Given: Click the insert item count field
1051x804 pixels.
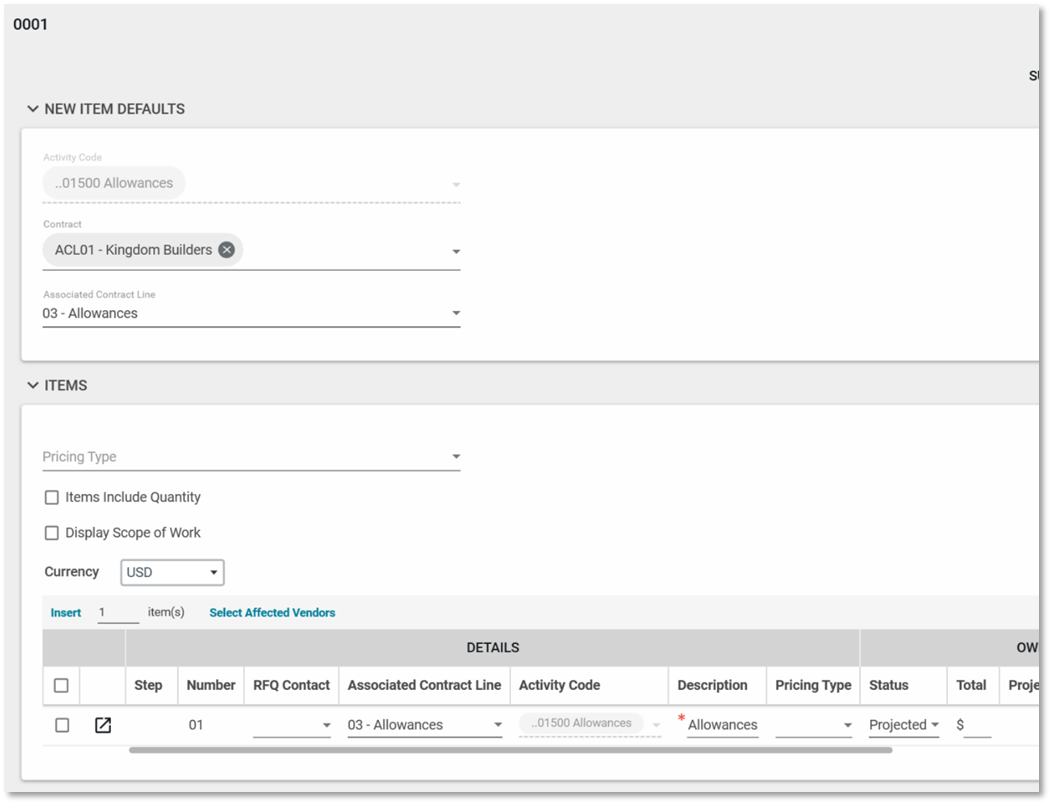Looking at the screenshot, I should 117,612.
